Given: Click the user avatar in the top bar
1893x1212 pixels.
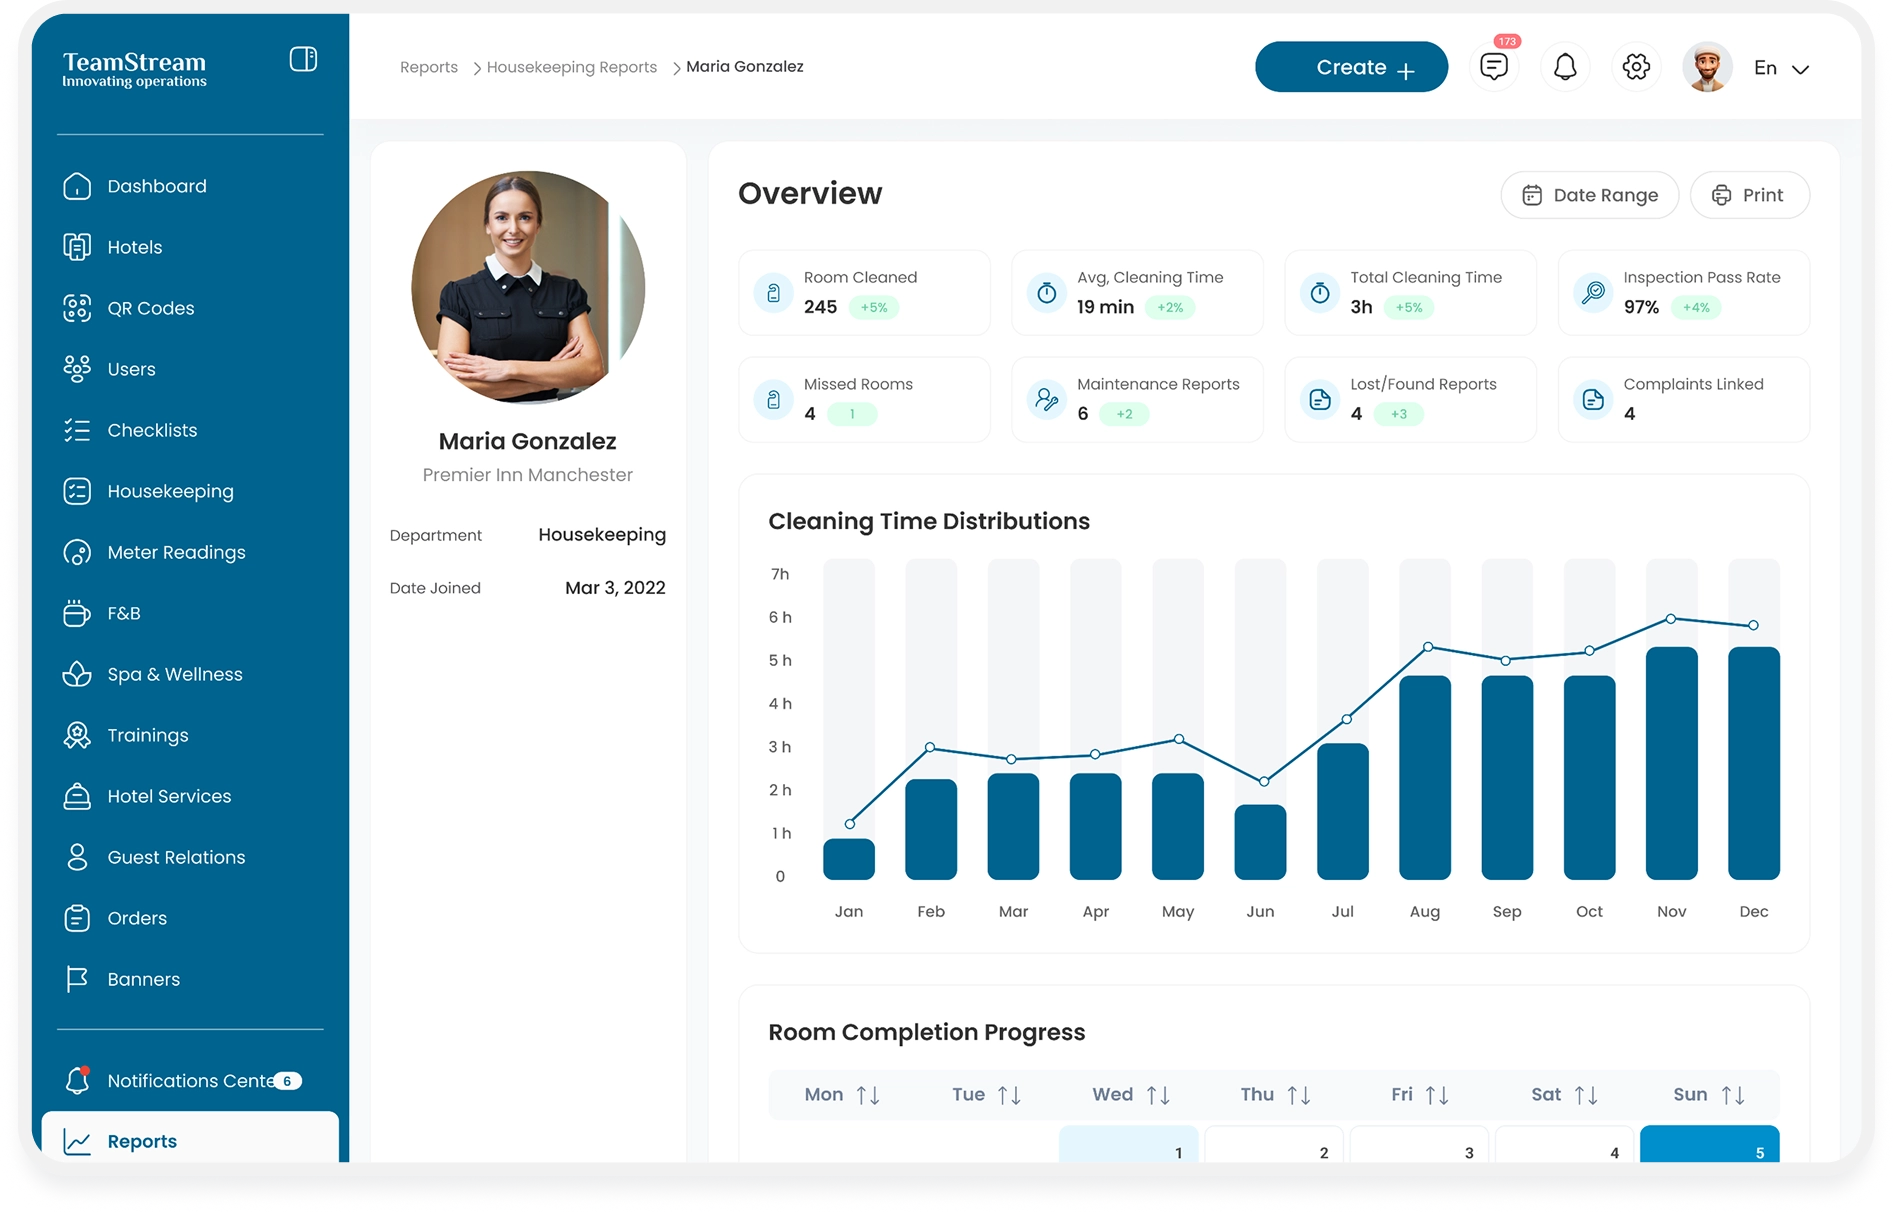Looking at the screenshot, I should click(x=1707, y=67).
